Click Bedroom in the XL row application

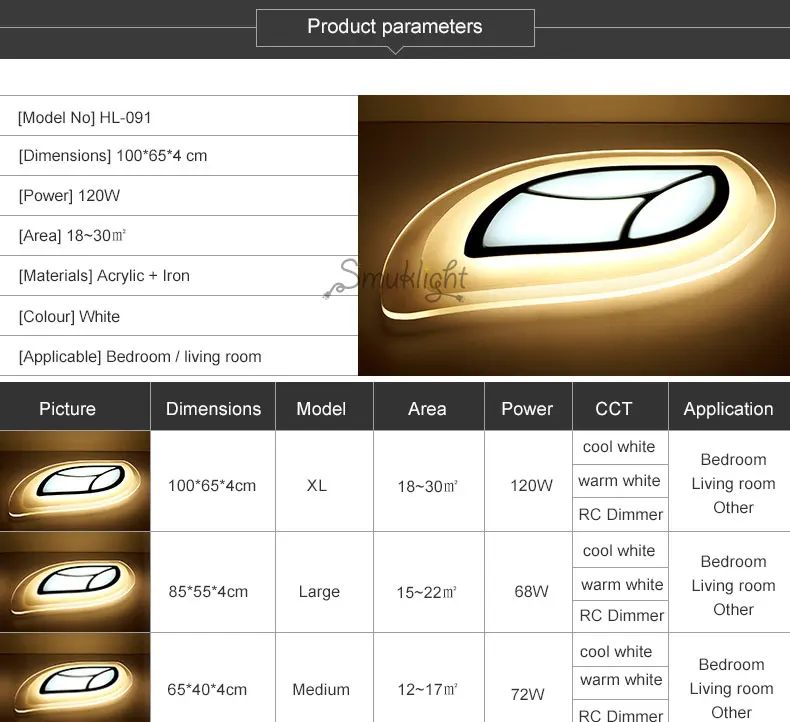click(x=734, y=460)
